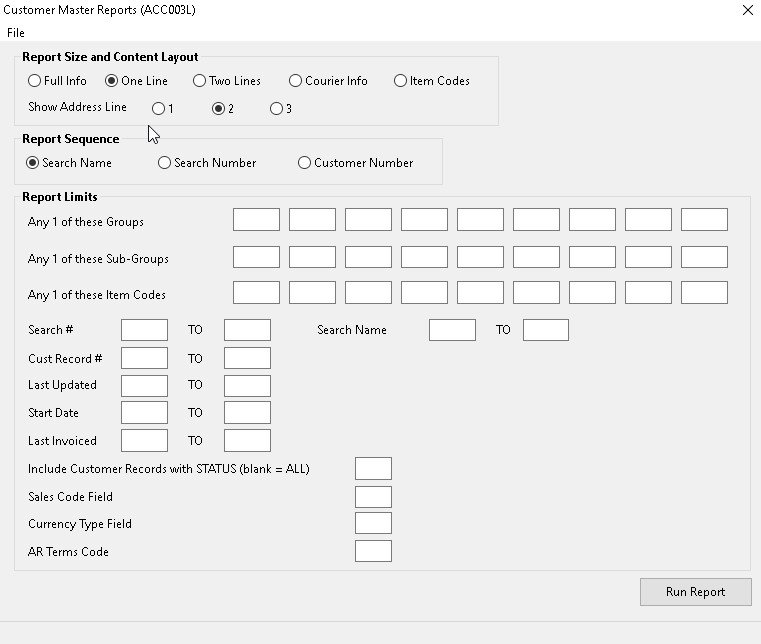Screen dimensions: 761x644
Task: Click the Sales Code Field input
Action: (x=373, y=497)
